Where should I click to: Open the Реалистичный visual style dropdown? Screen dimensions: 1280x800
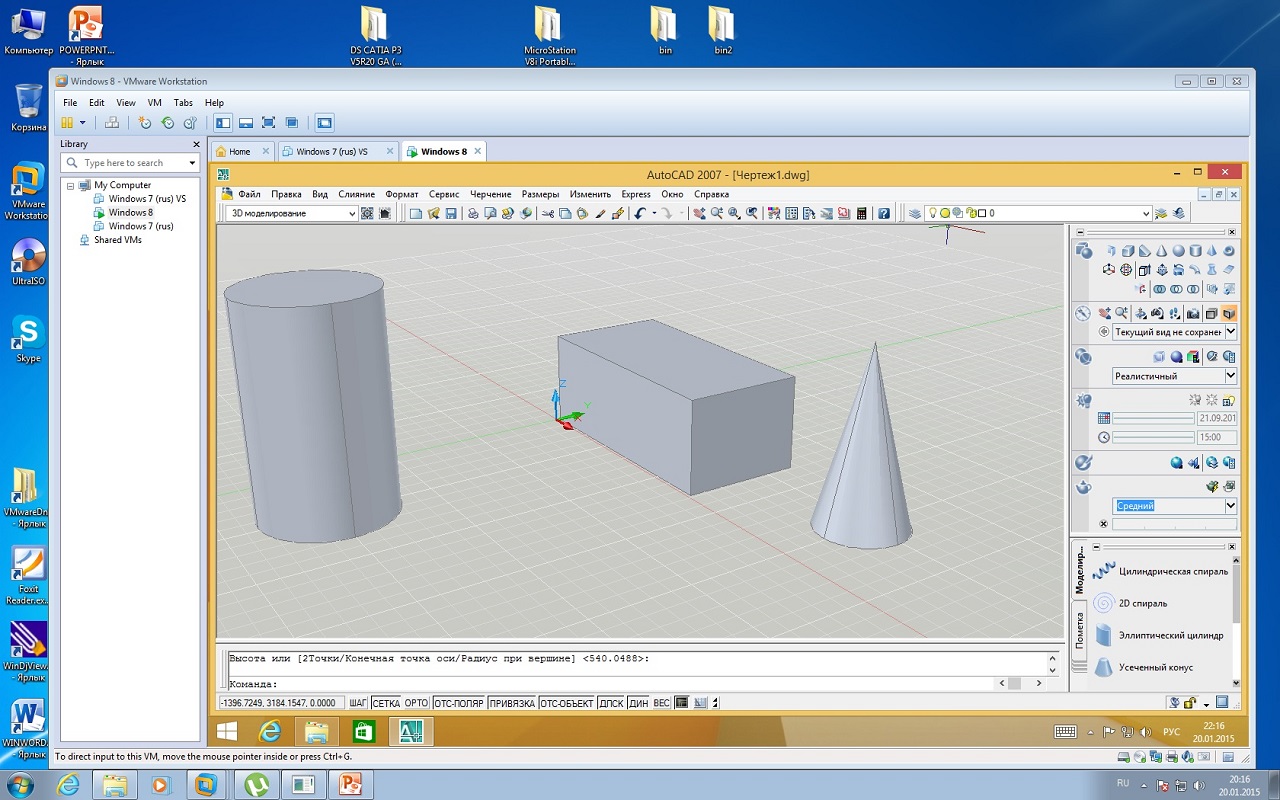pos(1230,376)
